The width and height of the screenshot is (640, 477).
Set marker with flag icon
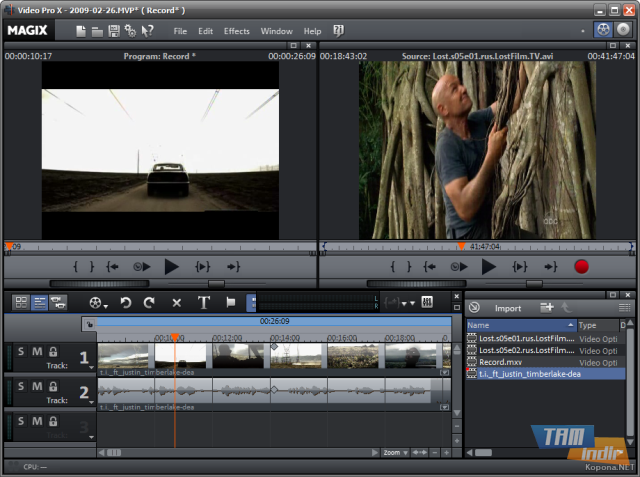coord(231,302)
